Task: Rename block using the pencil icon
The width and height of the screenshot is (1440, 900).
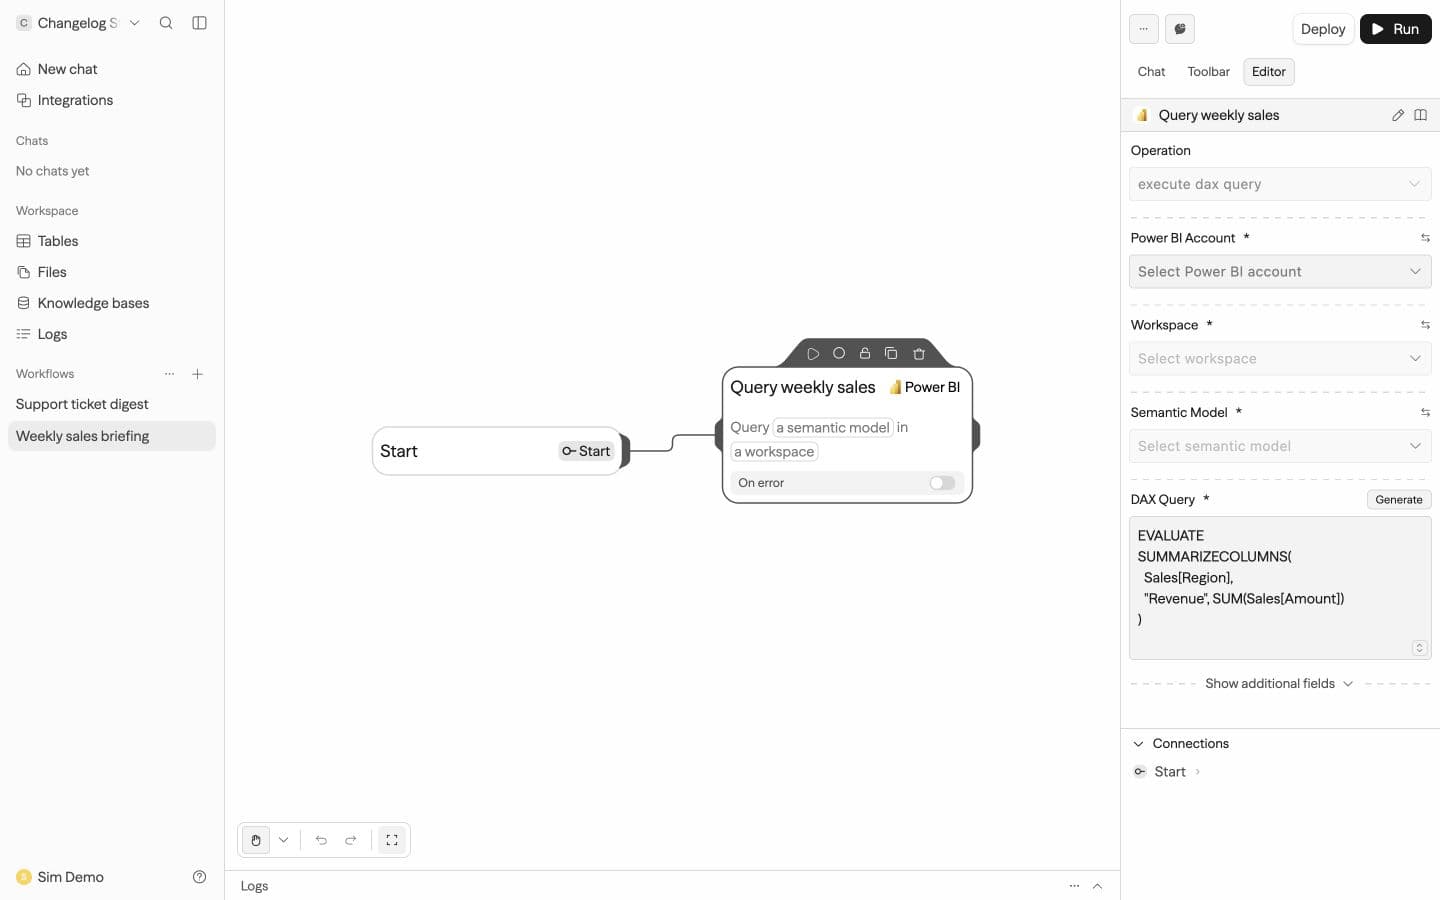Action: click(x=1398, y=115)
